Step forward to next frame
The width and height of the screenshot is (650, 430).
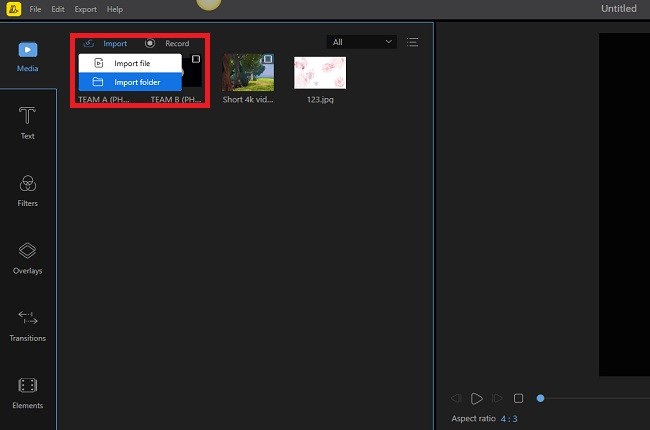coord(497,398)
